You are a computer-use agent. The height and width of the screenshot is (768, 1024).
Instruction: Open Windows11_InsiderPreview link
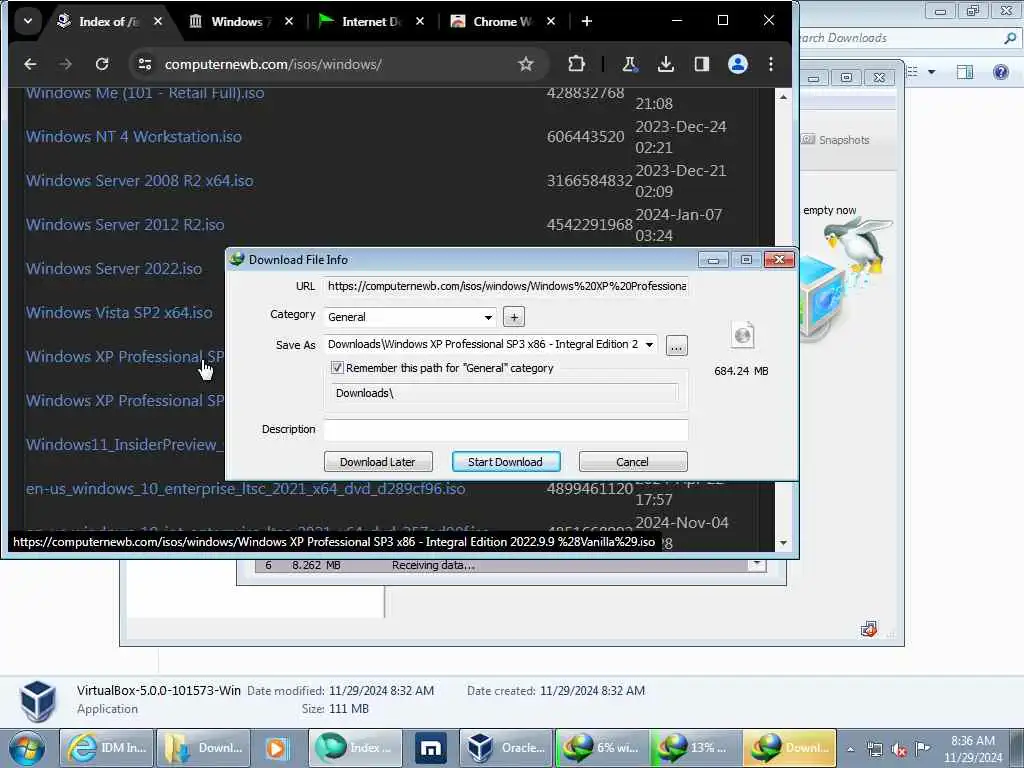tap(125, 445)
